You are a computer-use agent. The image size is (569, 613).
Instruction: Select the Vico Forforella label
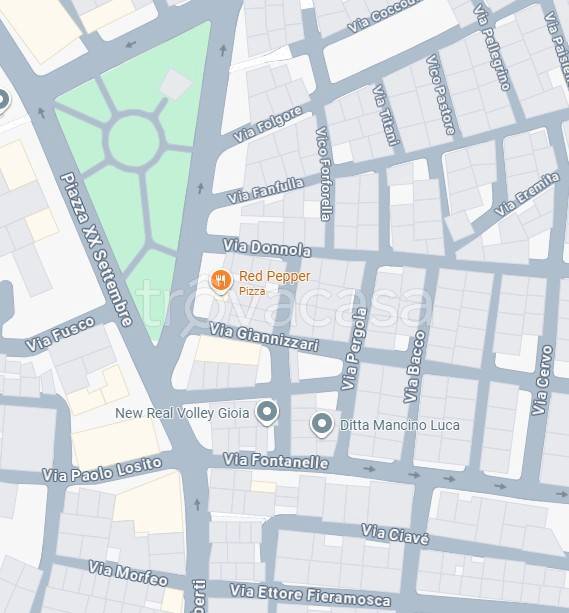[x=323, y=174]
